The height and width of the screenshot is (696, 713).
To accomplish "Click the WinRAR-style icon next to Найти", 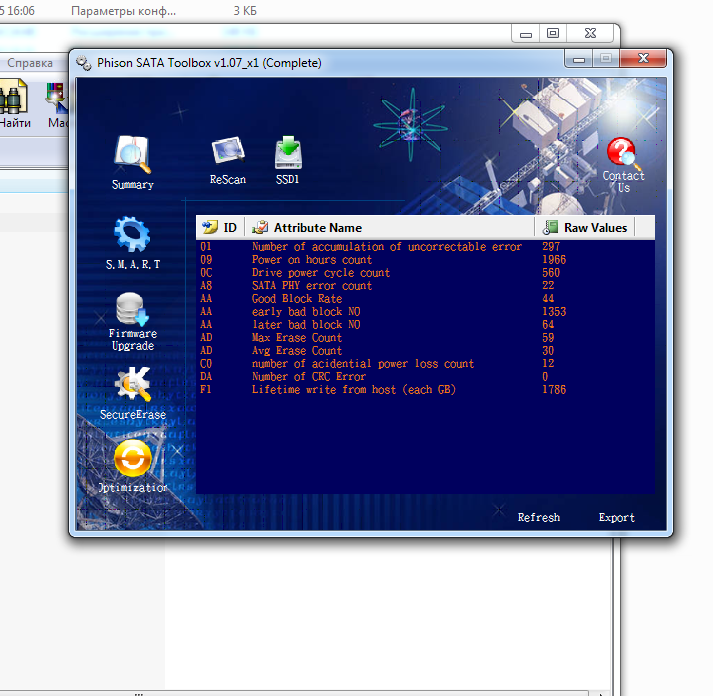I will (56, 97).
